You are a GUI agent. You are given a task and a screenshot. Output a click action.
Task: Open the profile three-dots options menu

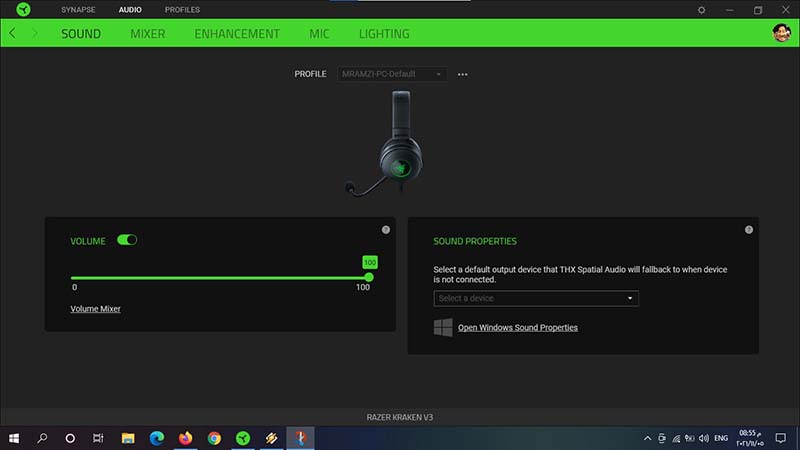coord(463,74)
